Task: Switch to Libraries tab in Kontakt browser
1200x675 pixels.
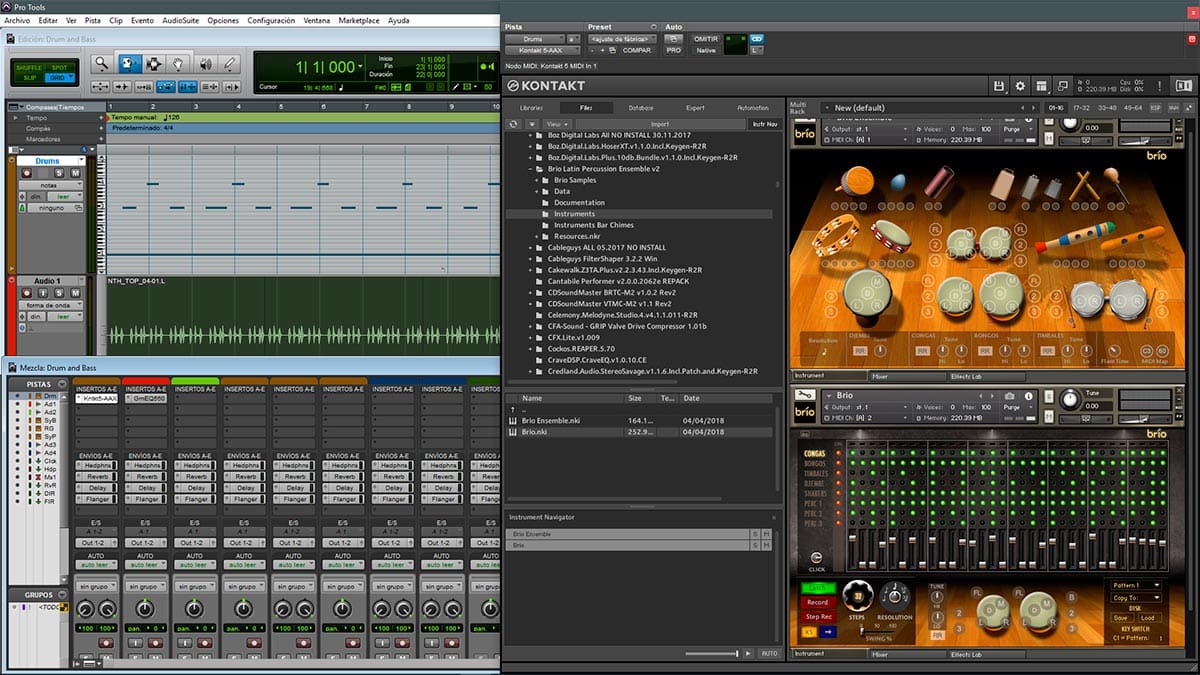Action: pos(531,108)
